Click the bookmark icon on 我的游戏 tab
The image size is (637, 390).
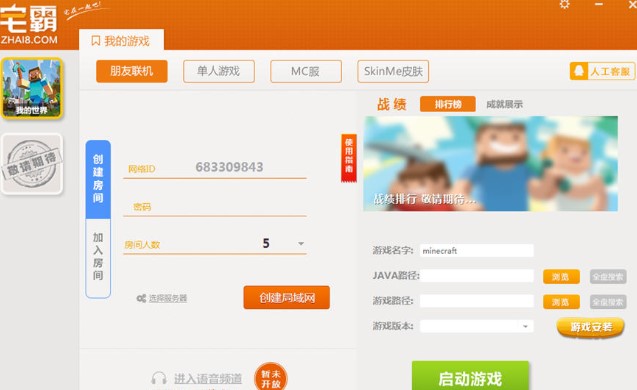coord(95,41)
